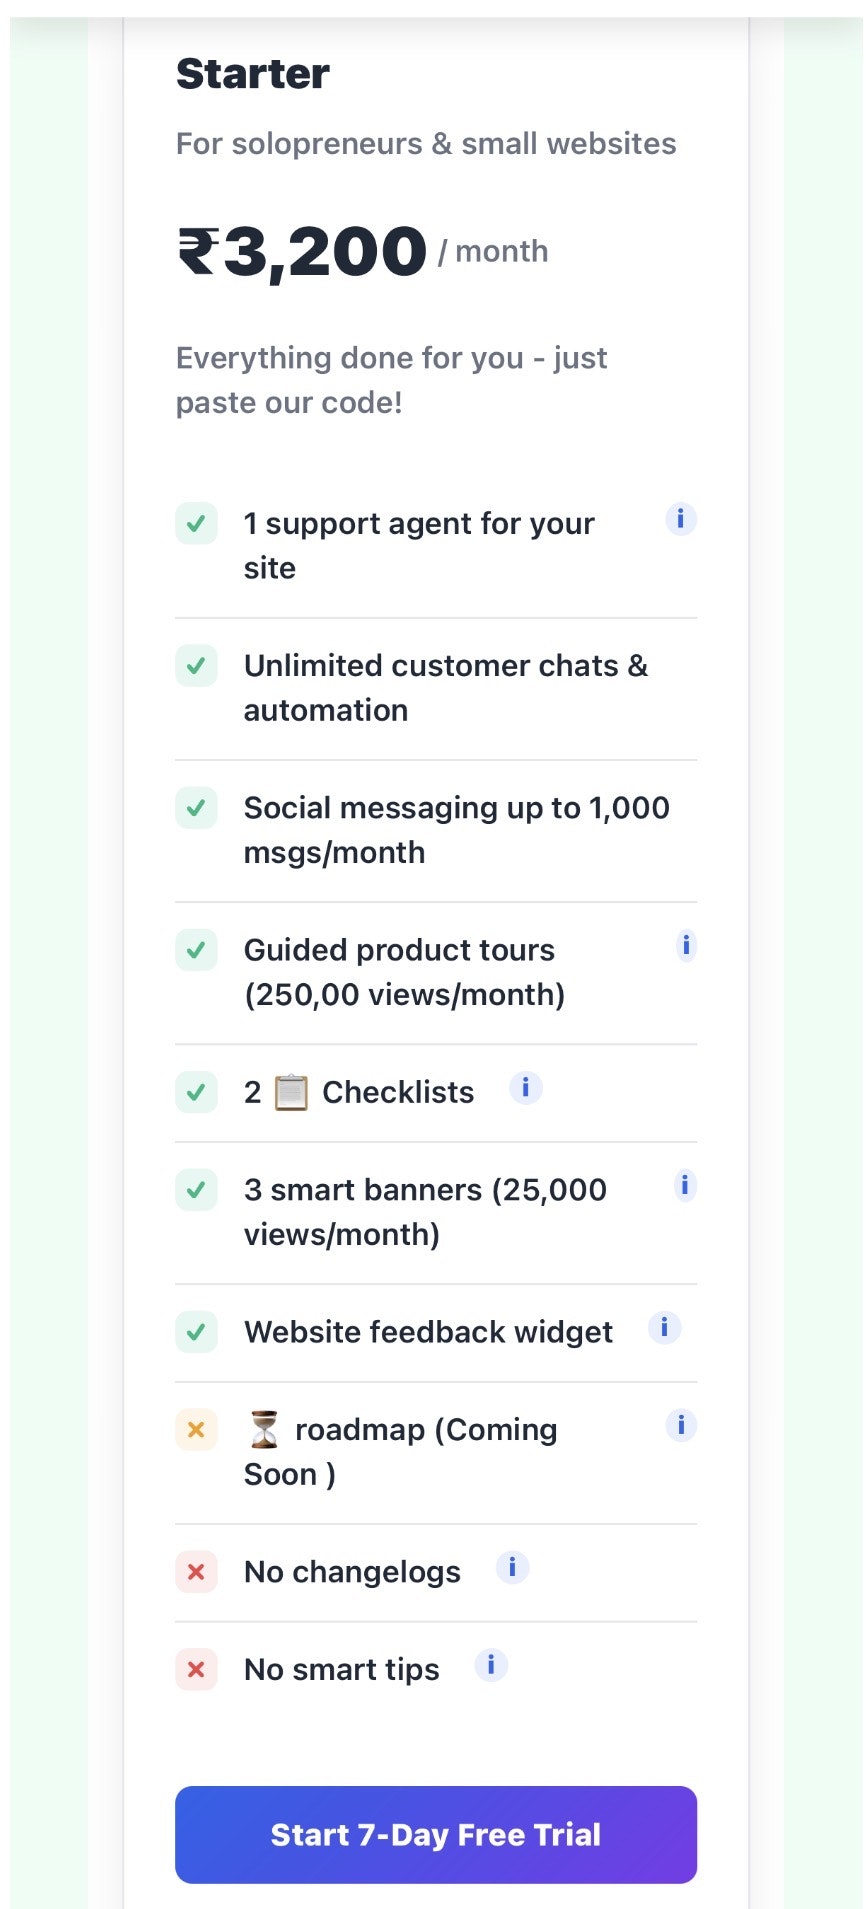Click hourglass icon beside roadmap
The width and height of the screenshot is (866, 1909).
click(x=264, y=1430)
